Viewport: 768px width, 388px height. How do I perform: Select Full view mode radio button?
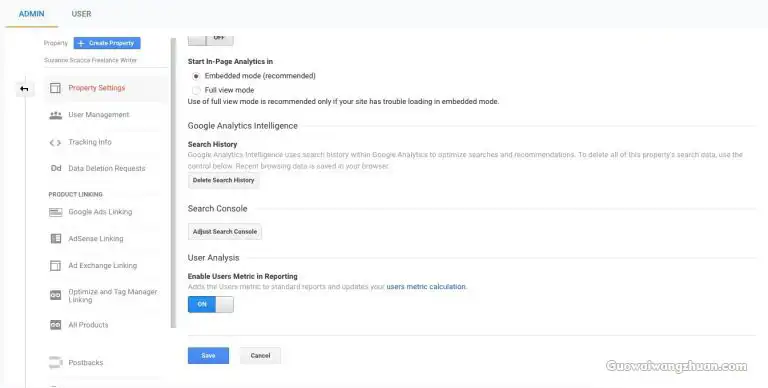[196, 90]
